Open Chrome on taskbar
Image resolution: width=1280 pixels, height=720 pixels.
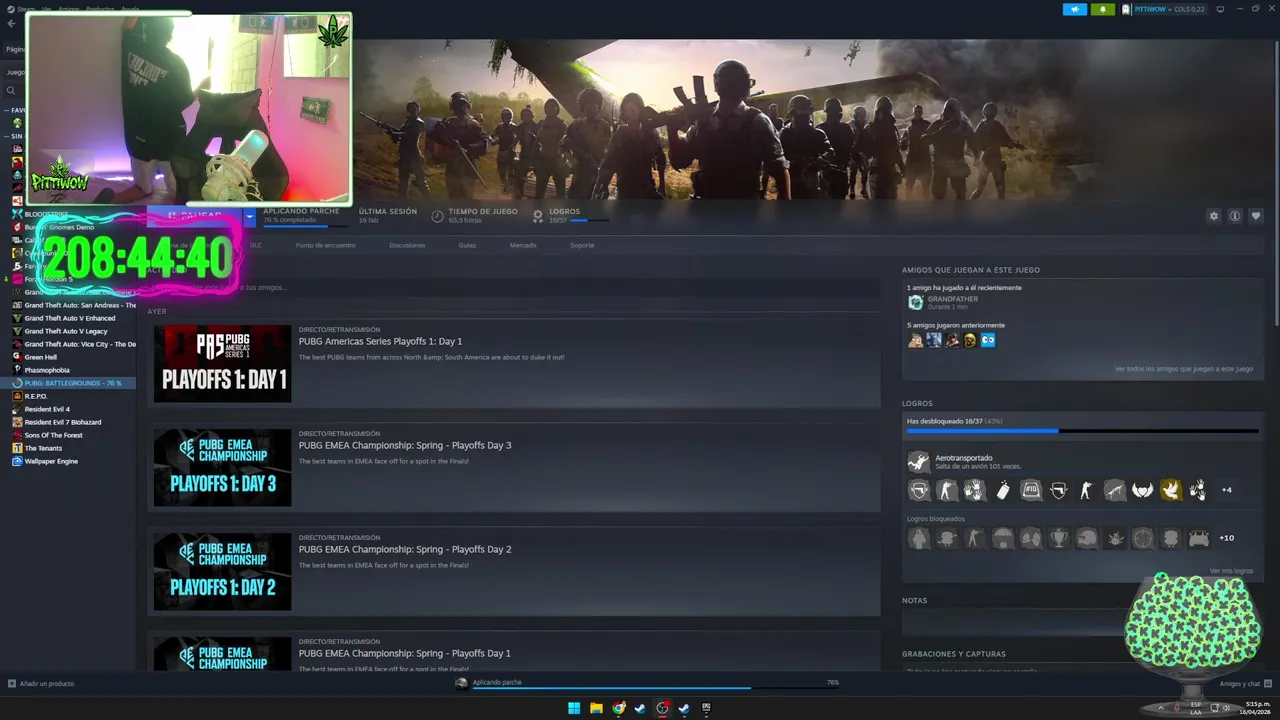pos(618,708)
